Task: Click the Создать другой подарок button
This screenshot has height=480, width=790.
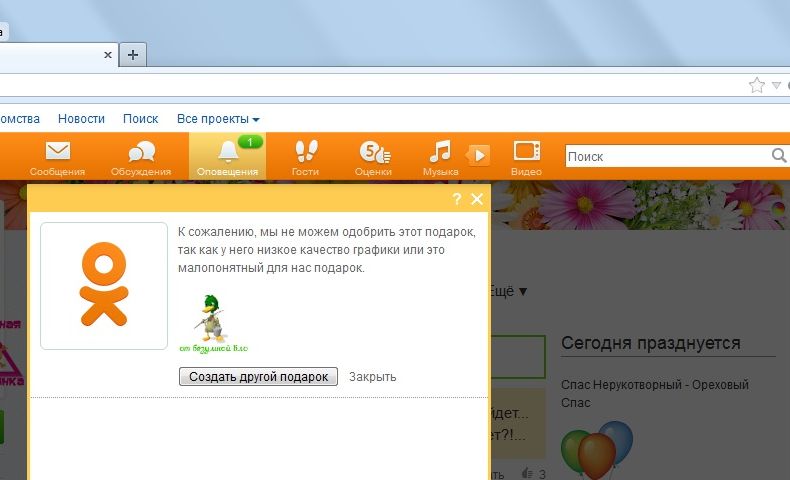Action: pyautogui.click(x=258, y=376)
